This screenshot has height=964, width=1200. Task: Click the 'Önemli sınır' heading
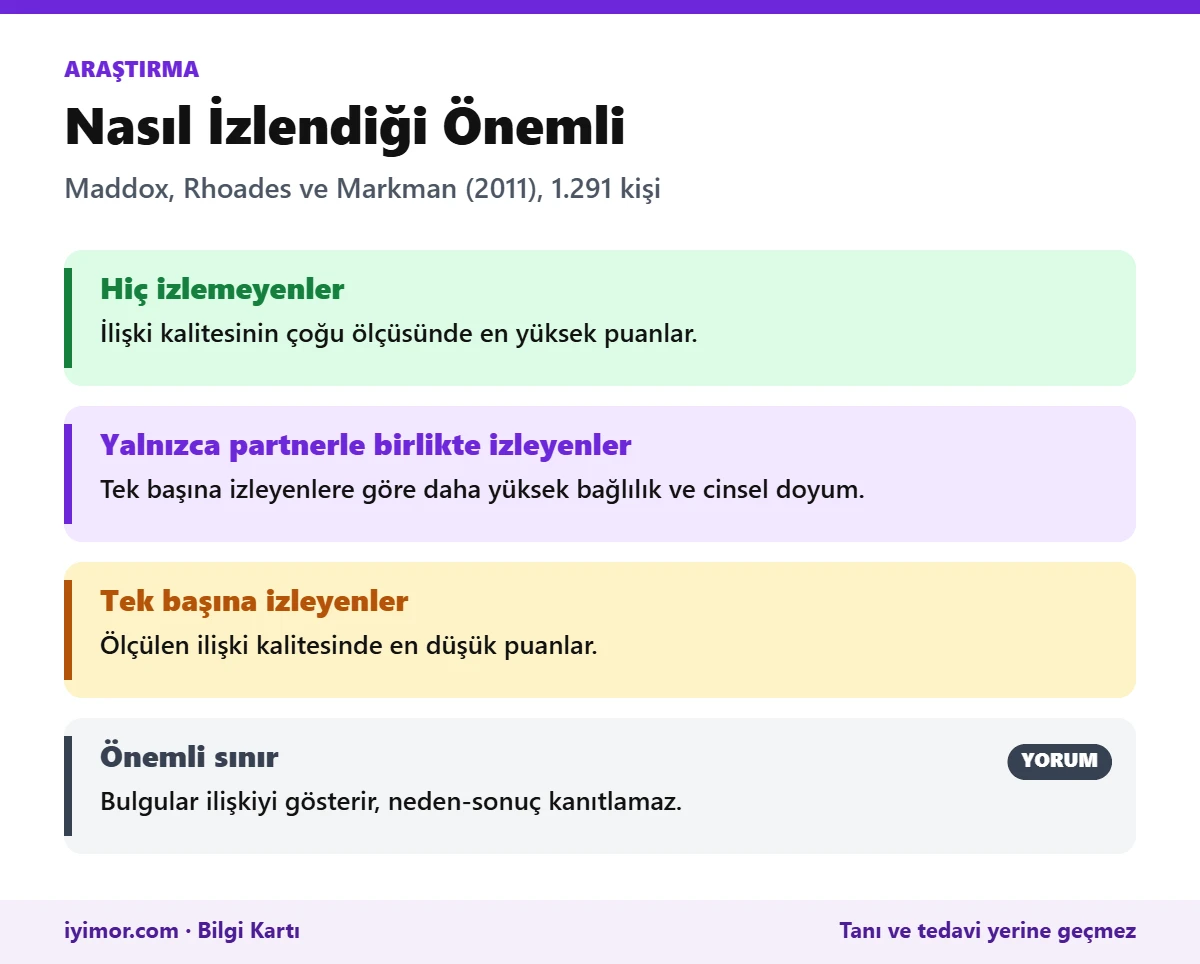[189, 757]
